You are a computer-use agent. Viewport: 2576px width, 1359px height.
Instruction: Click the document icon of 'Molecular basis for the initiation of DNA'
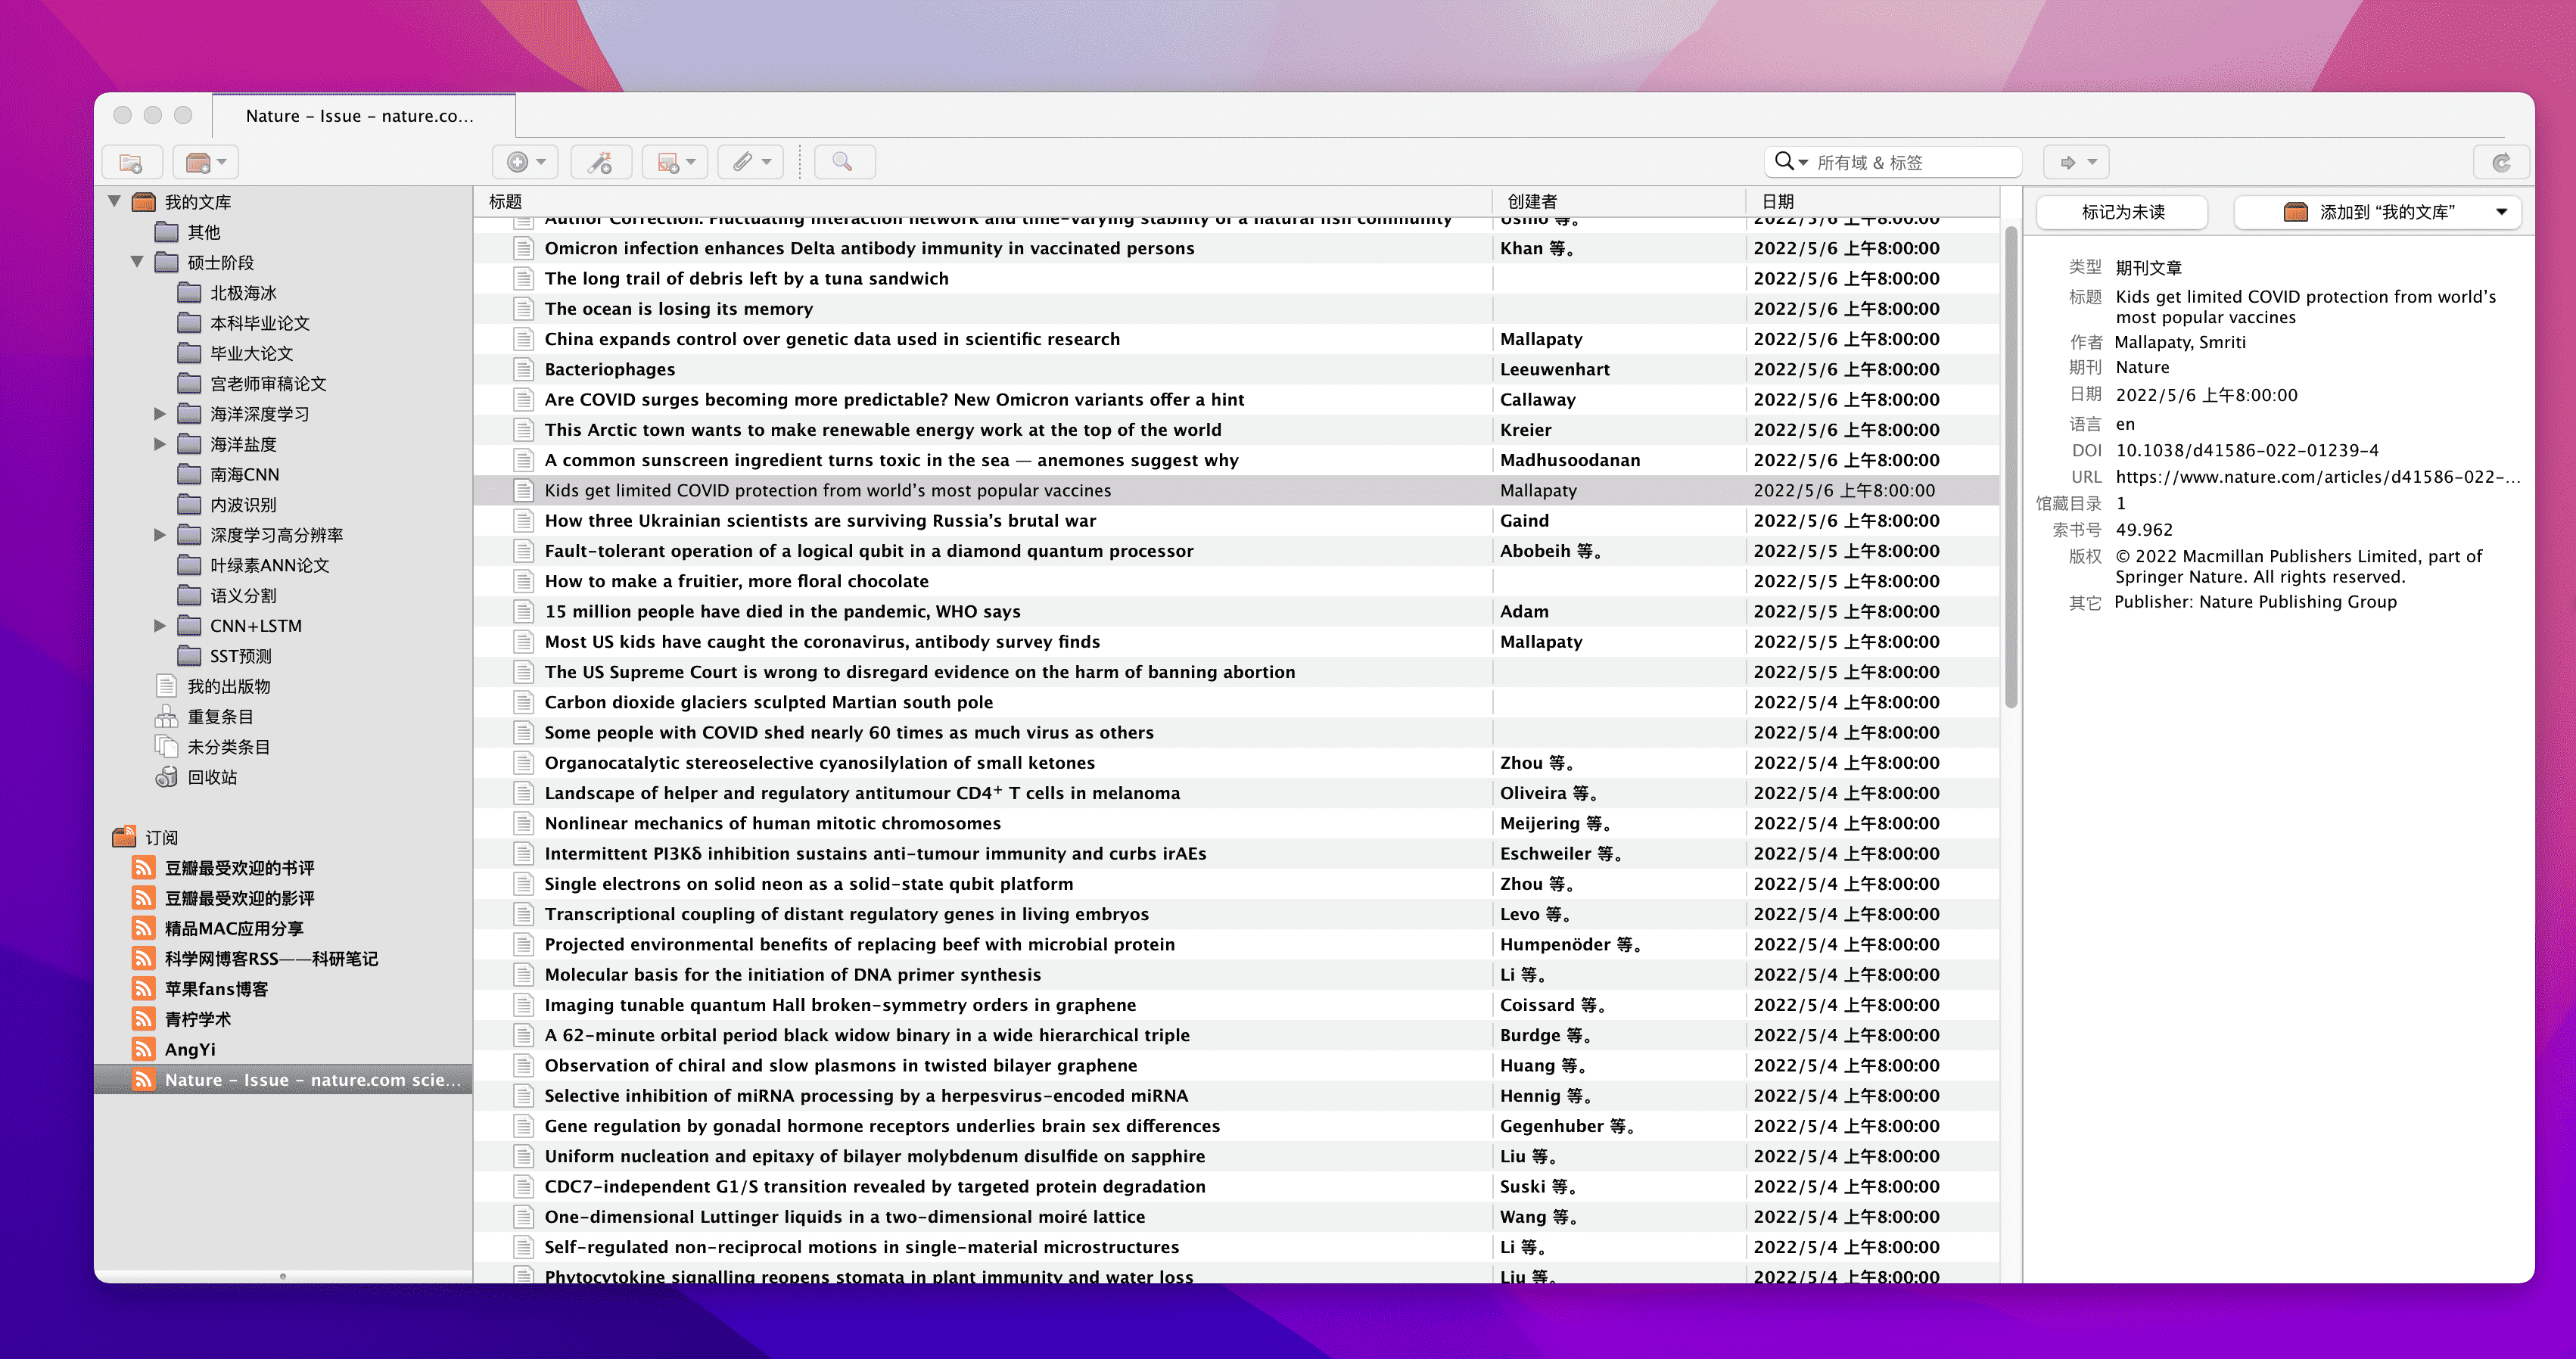522,974
